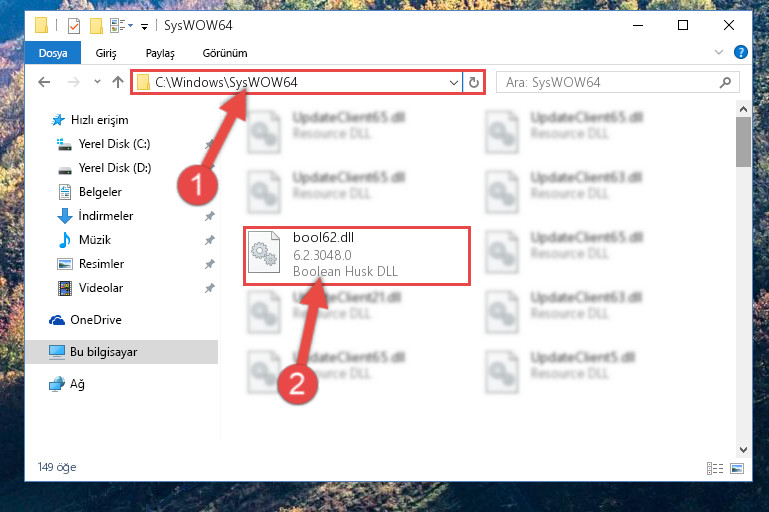Click into the Ara: SysWOW64 search field
Screen dimensions: 769x512
611,82
